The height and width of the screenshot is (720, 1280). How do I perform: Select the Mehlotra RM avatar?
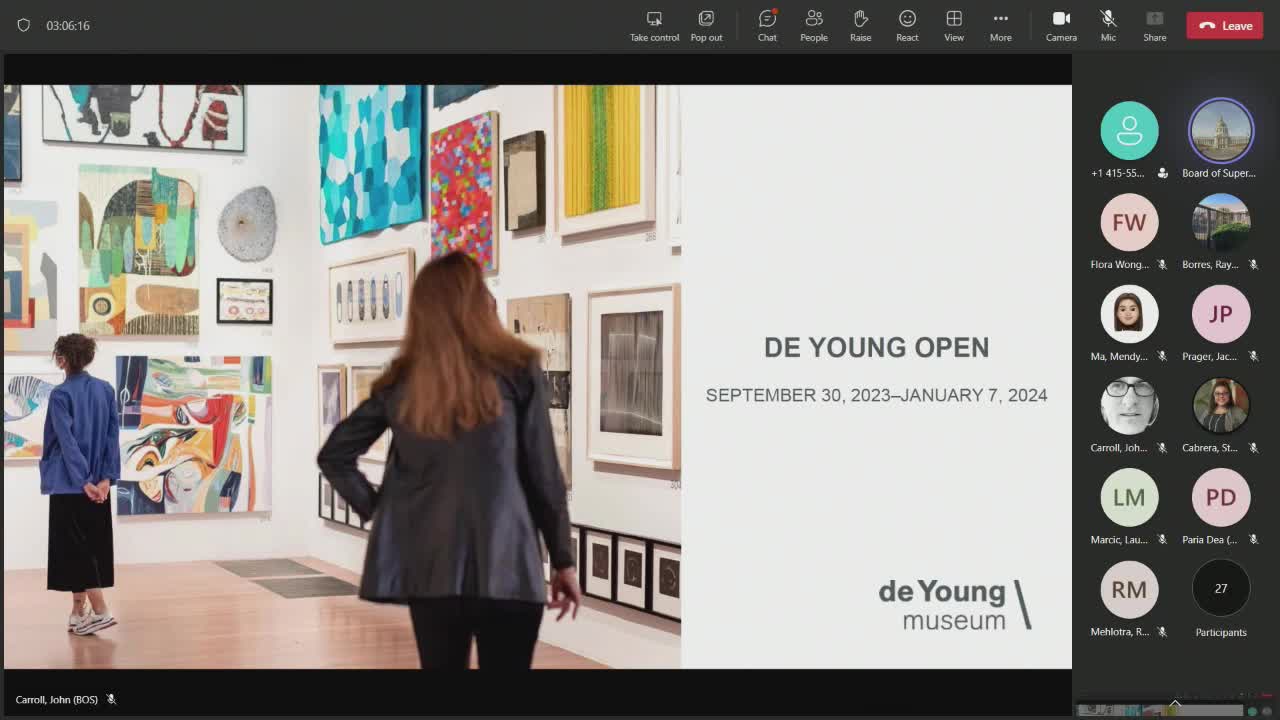point(1129,589)
